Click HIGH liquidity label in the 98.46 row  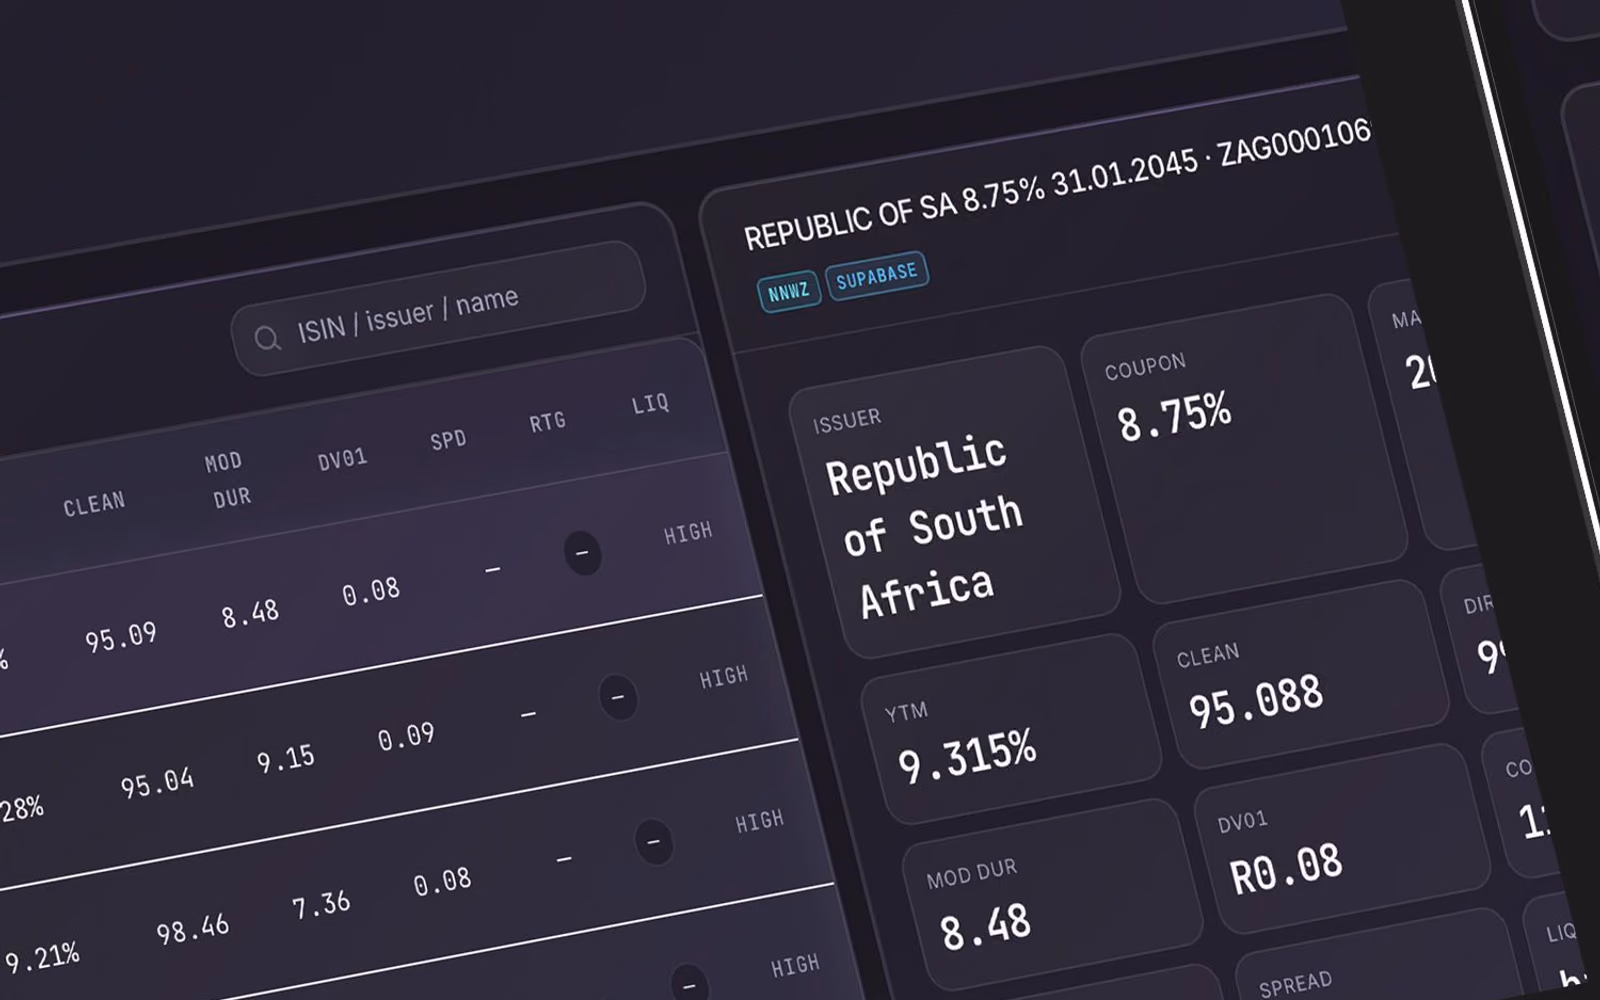point(760,822)
